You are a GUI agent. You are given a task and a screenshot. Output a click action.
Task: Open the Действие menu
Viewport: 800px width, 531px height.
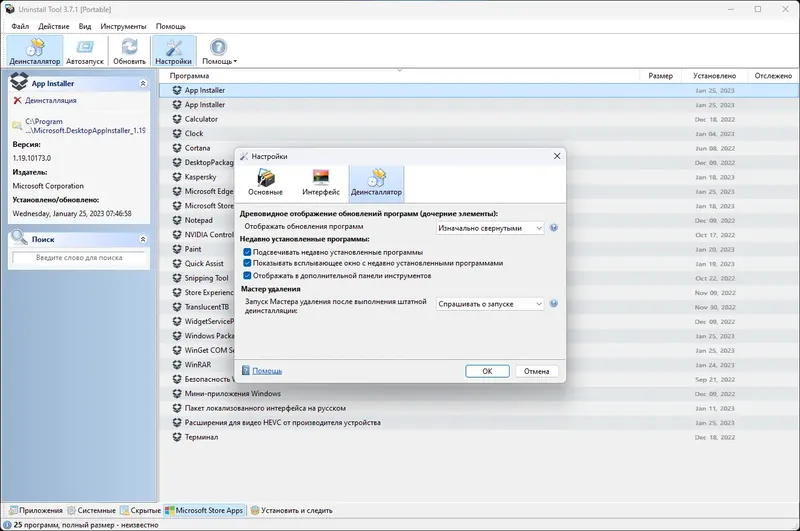[54, 26]
